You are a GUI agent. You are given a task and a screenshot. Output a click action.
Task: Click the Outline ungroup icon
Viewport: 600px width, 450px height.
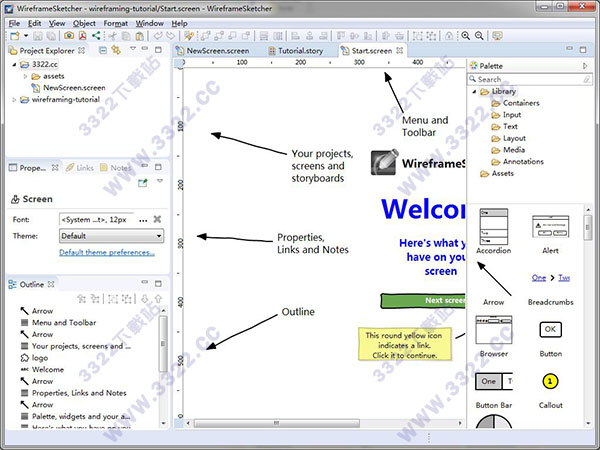126,299
